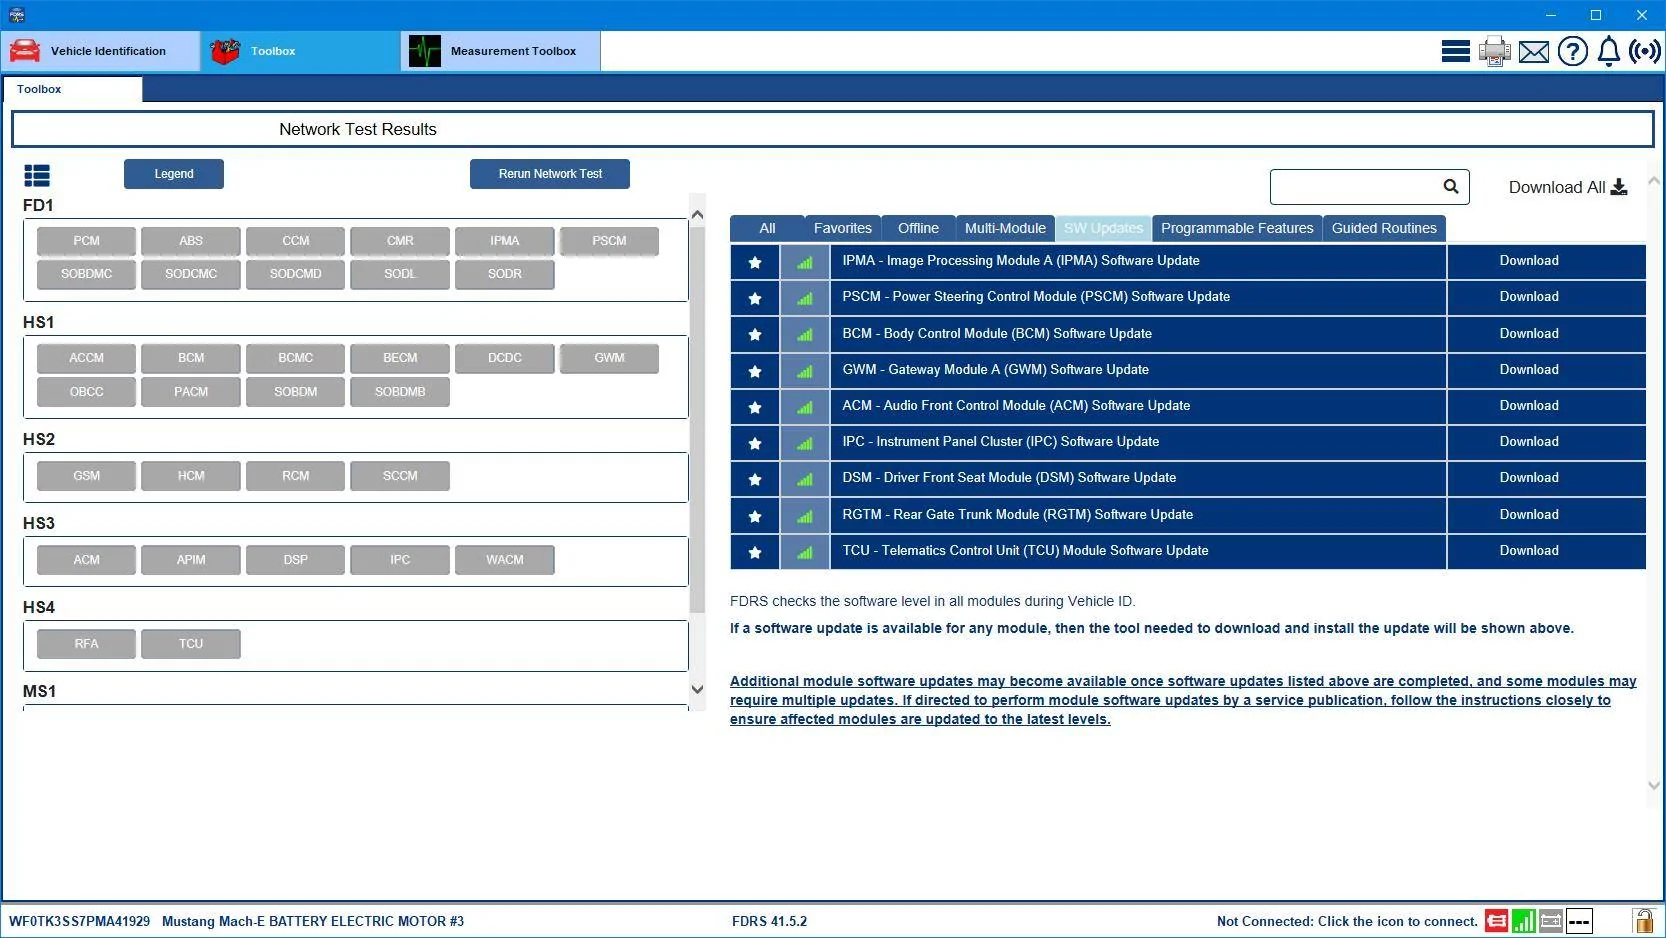This screenshot has height=938, width=1666.
Task: Switch to the Vehicle Identification tab
Action: click(101, 51)
